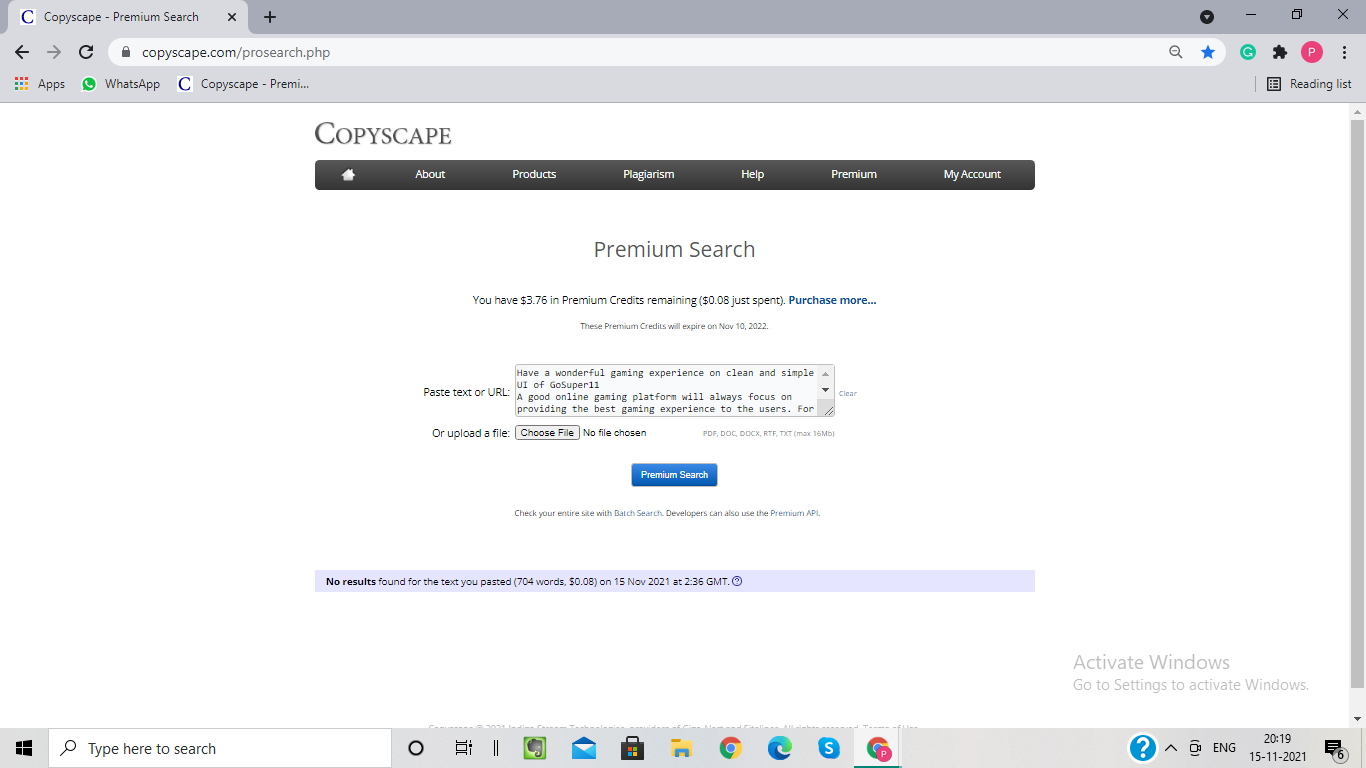Click inside the paste text area

(666, 391)
